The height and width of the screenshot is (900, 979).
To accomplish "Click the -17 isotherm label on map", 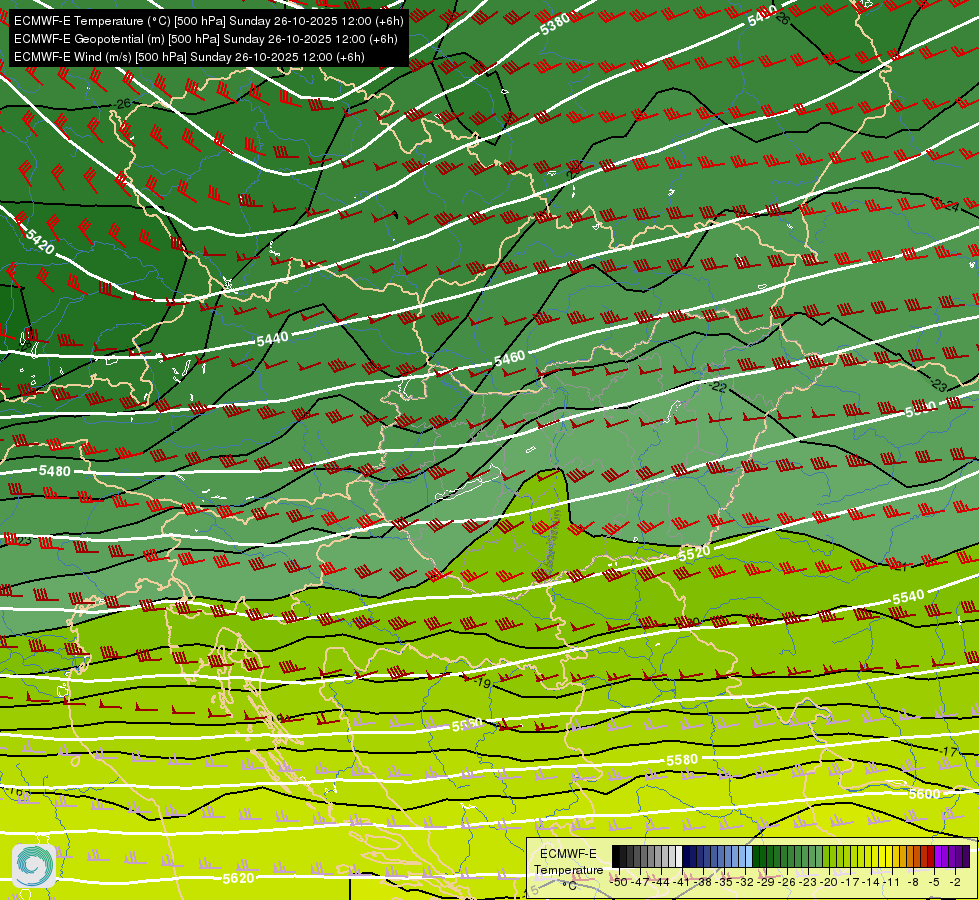I will click(948, 751).
